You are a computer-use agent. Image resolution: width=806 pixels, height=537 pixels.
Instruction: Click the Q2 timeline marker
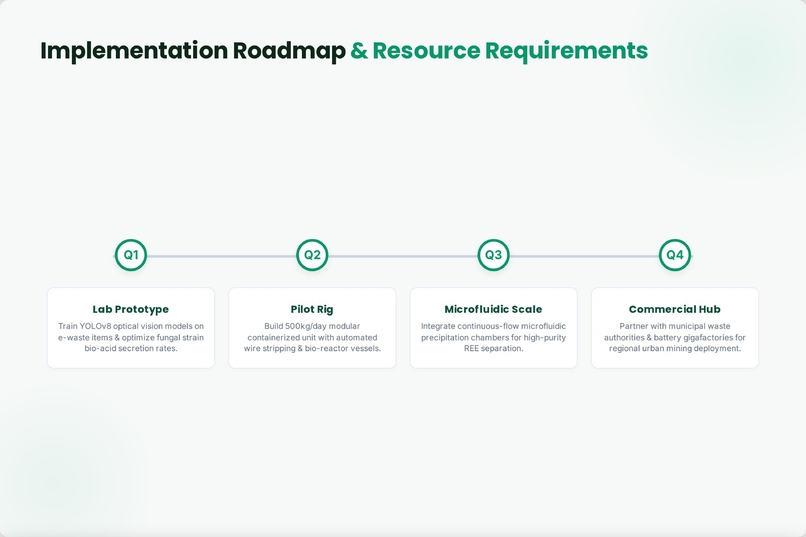tap(312, 255)
